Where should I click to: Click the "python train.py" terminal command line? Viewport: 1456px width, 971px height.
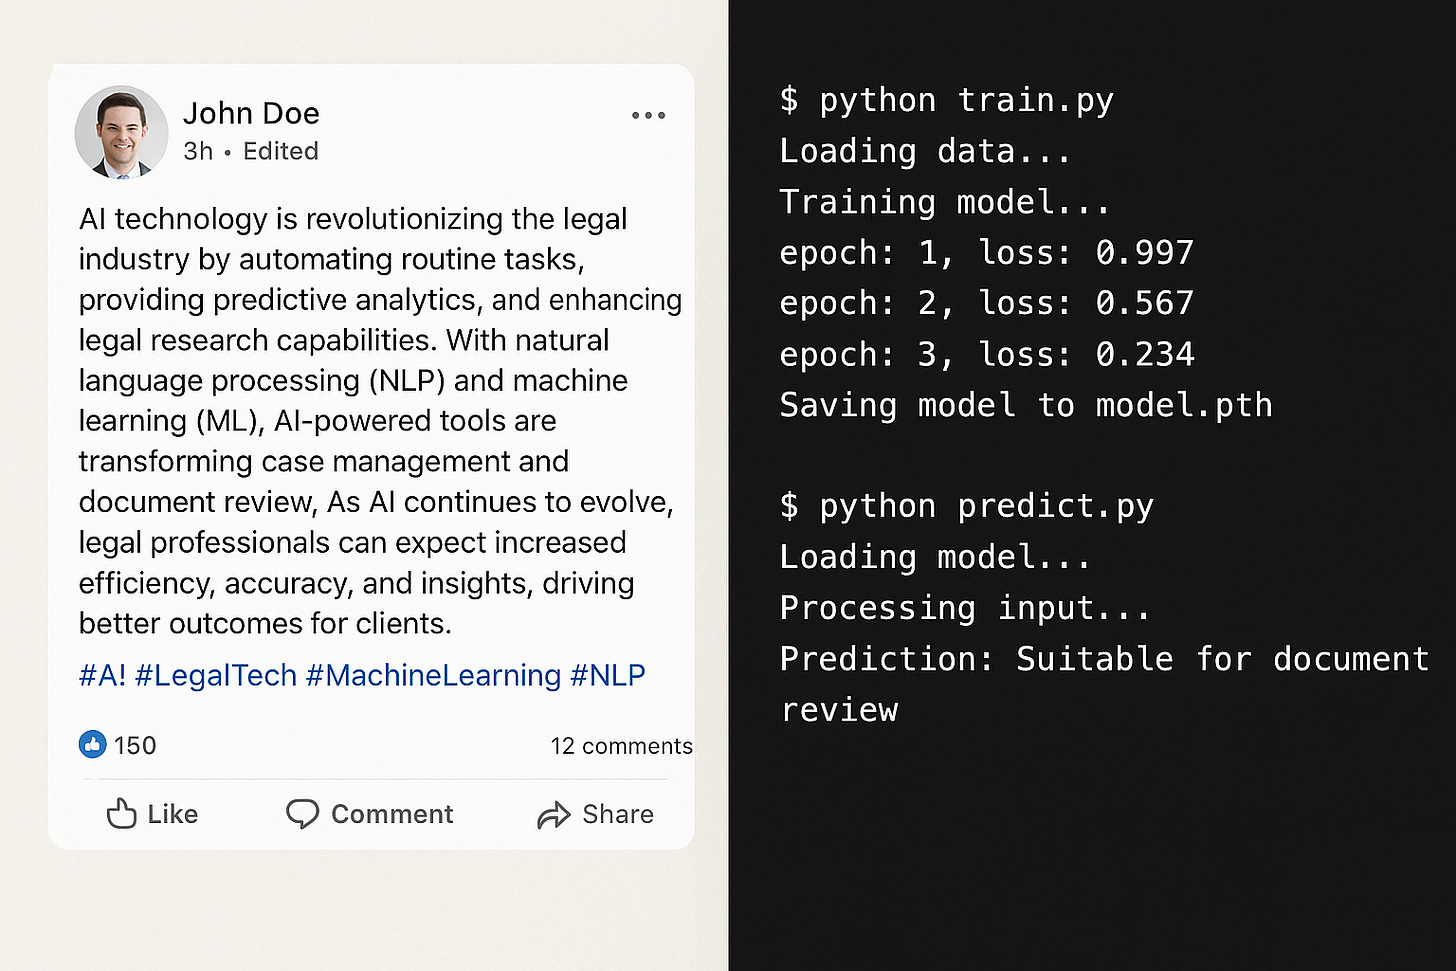(x=946, y=100)
